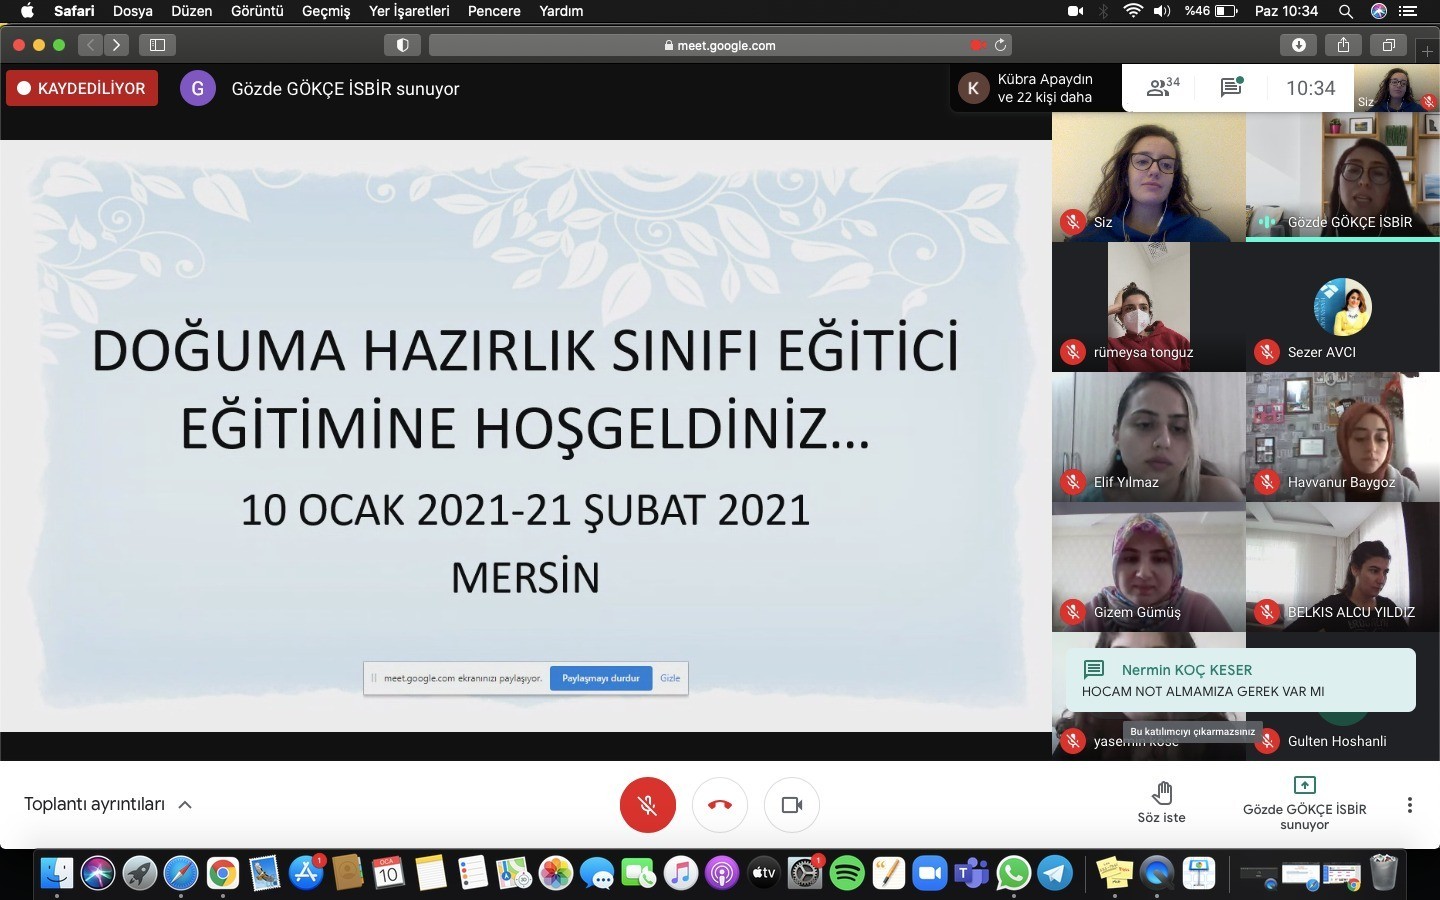Open Gözde GÖKÇE İSBİR sunuyor presentation menu
Screen dimensions: 1440x900
click(1304, 803)
